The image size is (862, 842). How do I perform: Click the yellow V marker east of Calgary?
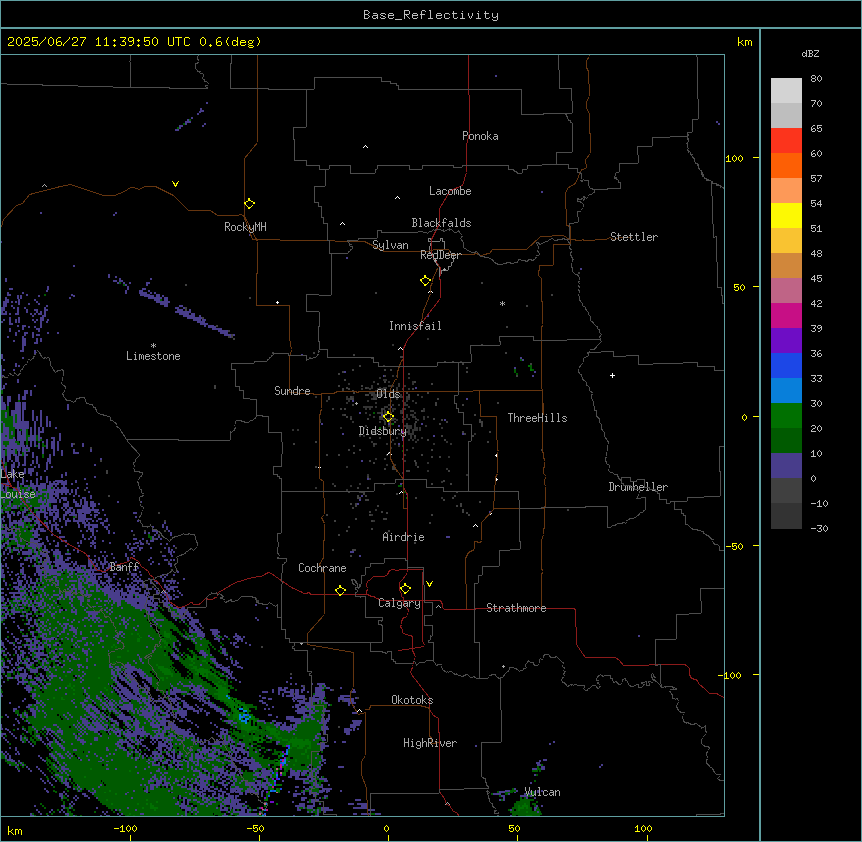pos(429,584)
